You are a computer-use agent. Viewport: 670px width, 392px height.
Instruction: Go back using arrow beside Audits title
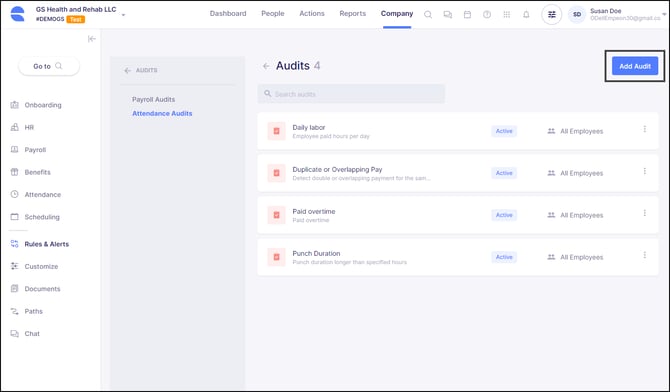[266, 66]
